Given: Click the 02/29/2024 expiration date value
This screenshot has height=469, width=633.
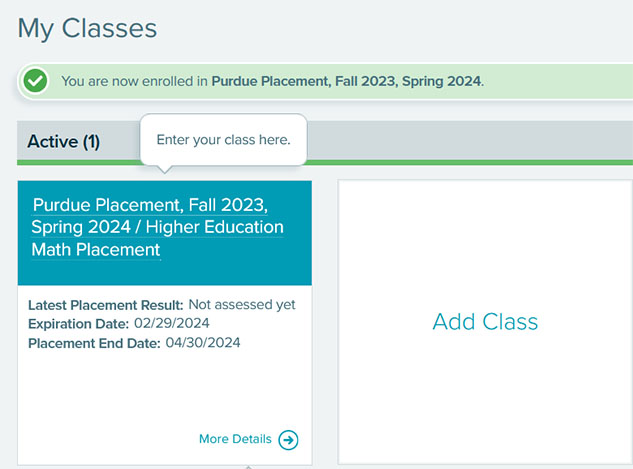Looking at the screenshot, I should click(x=172, y=323).
